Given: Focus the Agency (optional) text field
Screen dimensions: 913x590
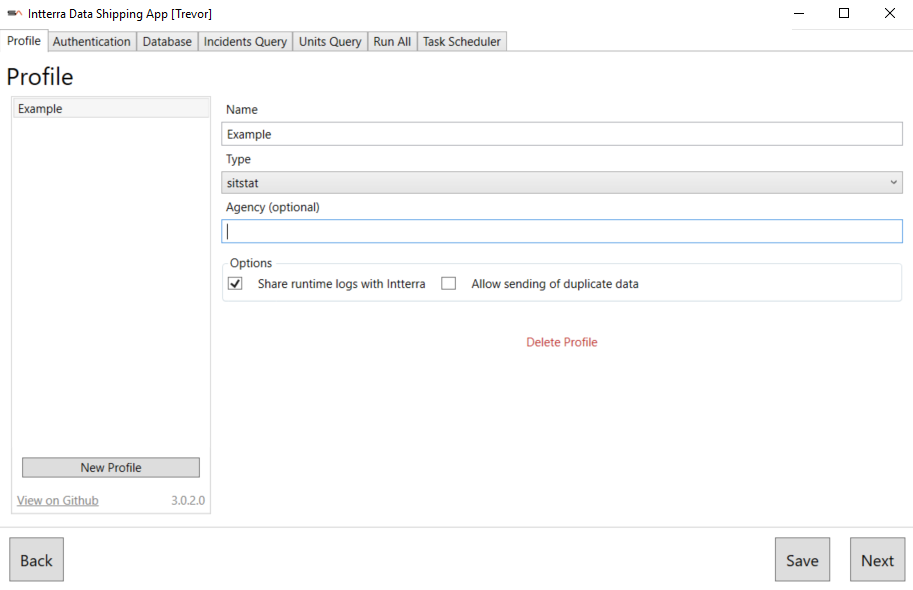Looking at the screenshot, I should coord(562,231).
